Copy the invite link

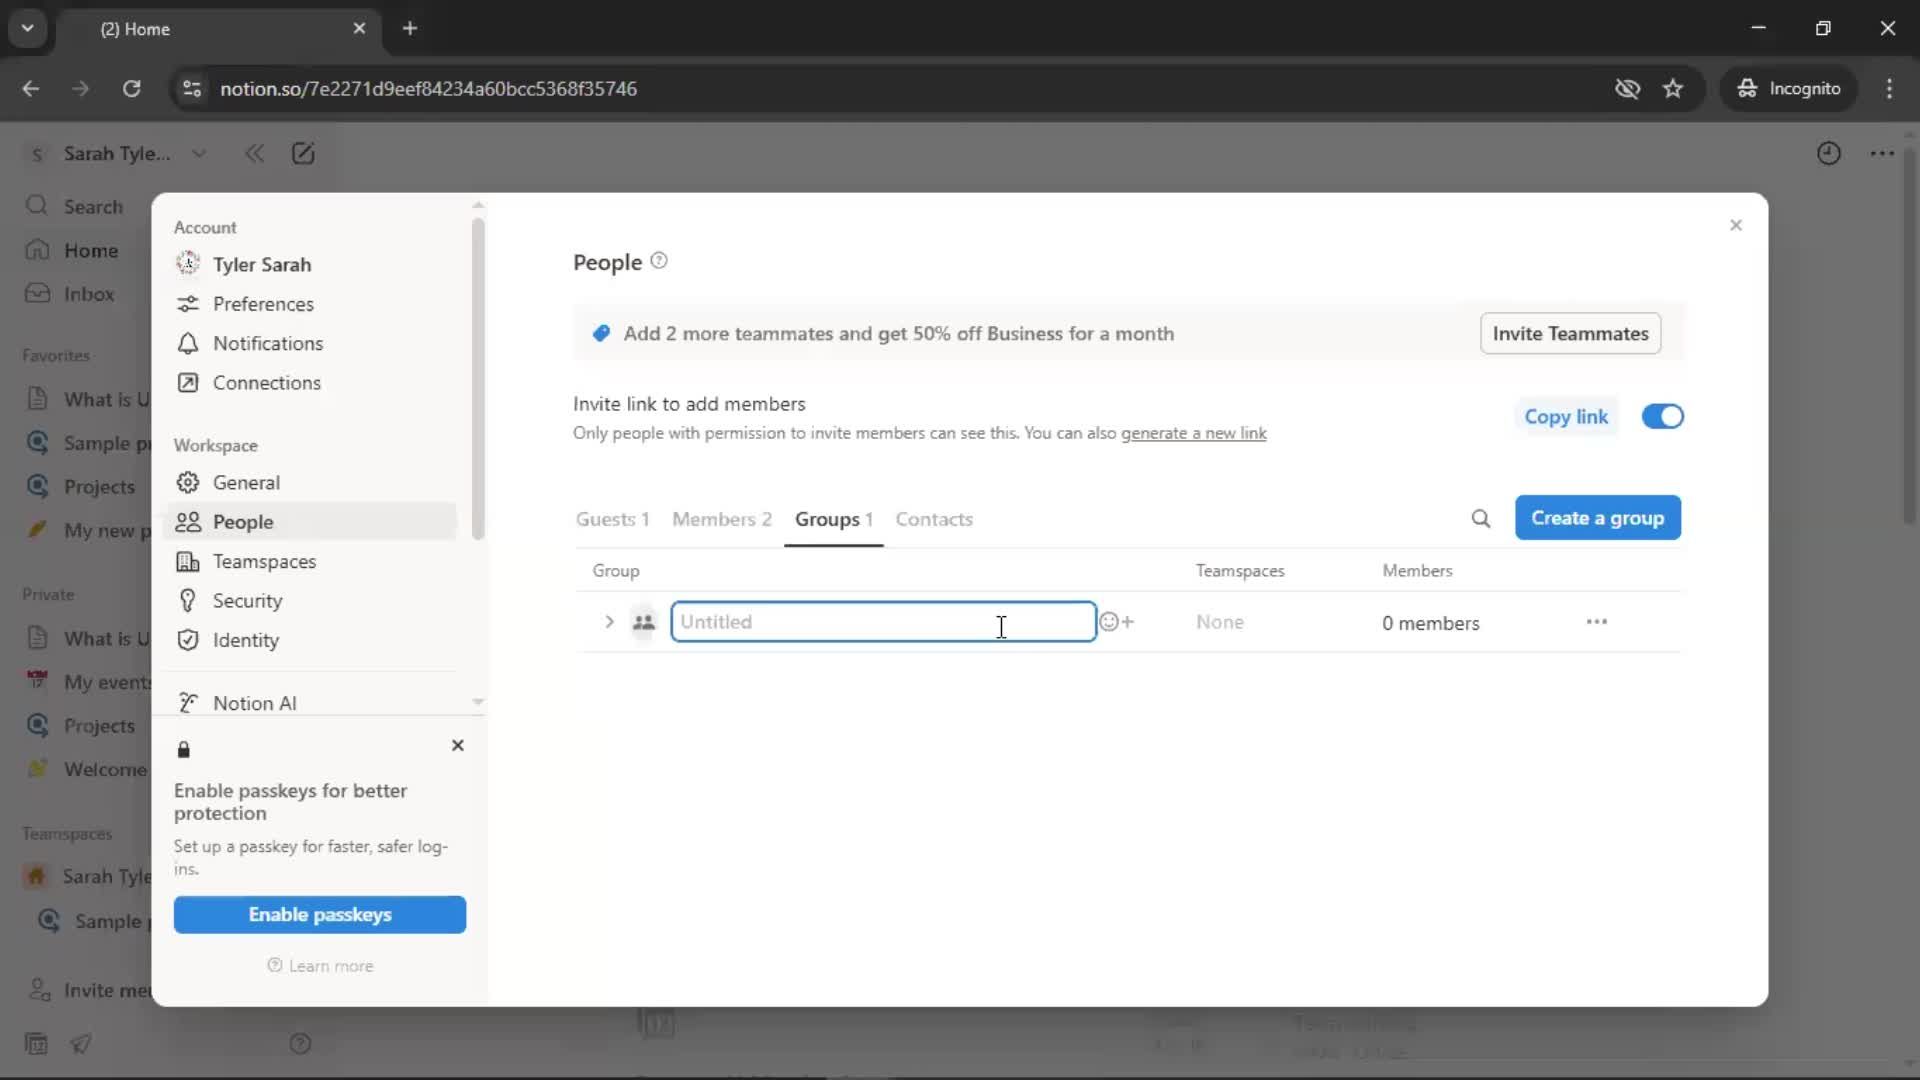tap(1566, 417)
